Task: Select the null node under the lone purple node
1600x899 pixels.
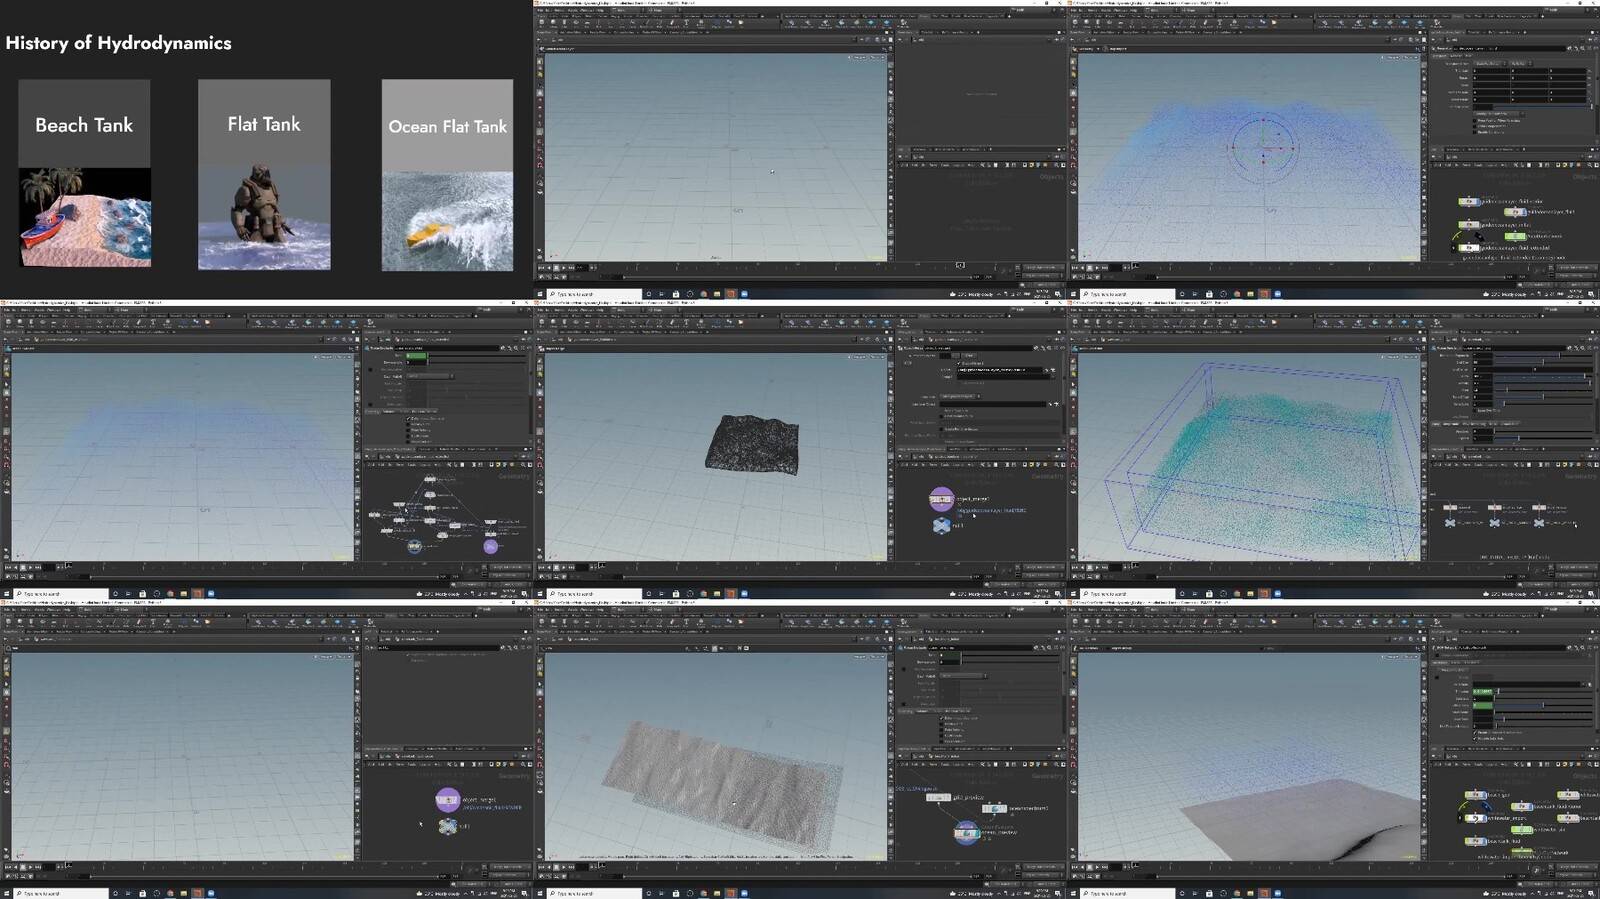Action: [448, 826]
